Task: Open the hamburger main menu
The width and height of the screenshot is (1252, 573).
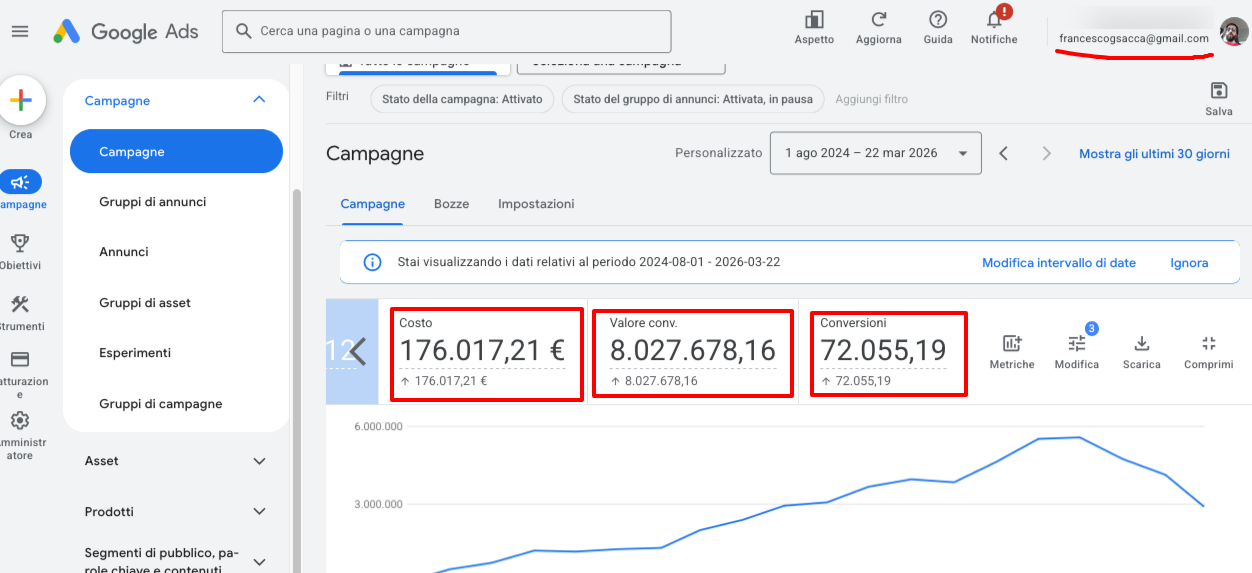Action: (x=20, y=31)
